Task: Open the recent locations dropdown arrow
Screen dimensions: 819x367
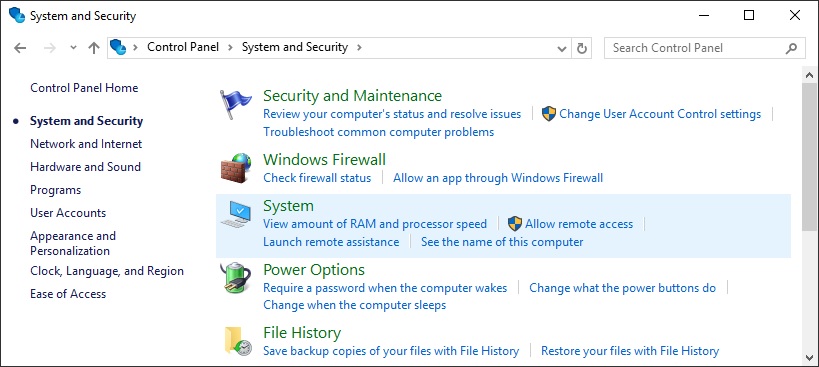Action: [x=73, y=48]
